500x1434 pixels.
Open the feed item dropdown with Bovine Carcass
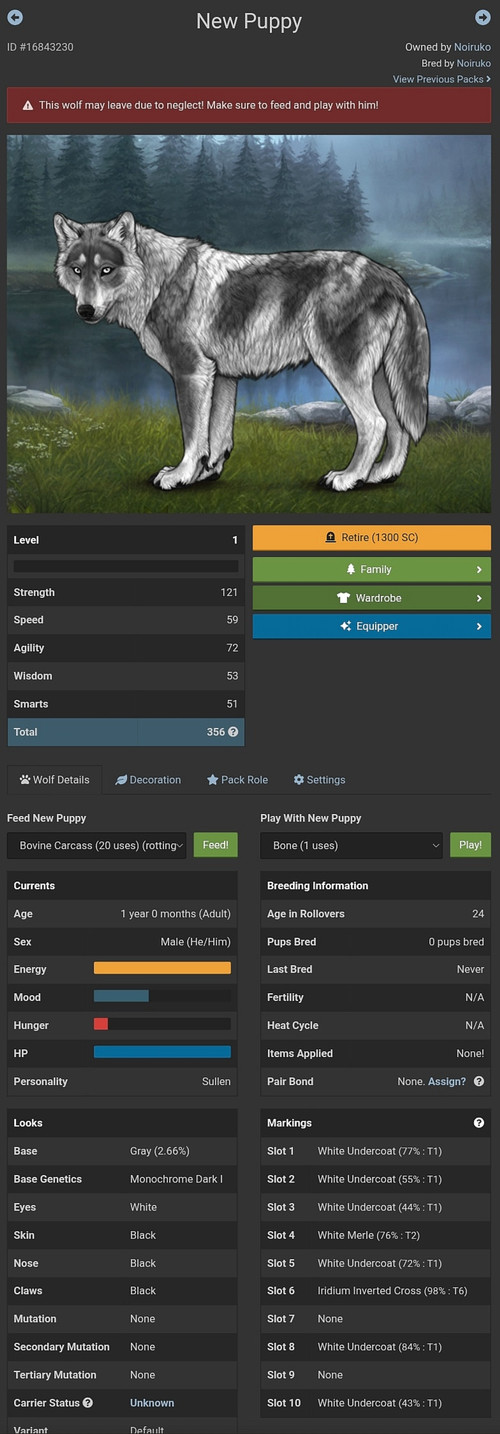click(x=97, y=845)
